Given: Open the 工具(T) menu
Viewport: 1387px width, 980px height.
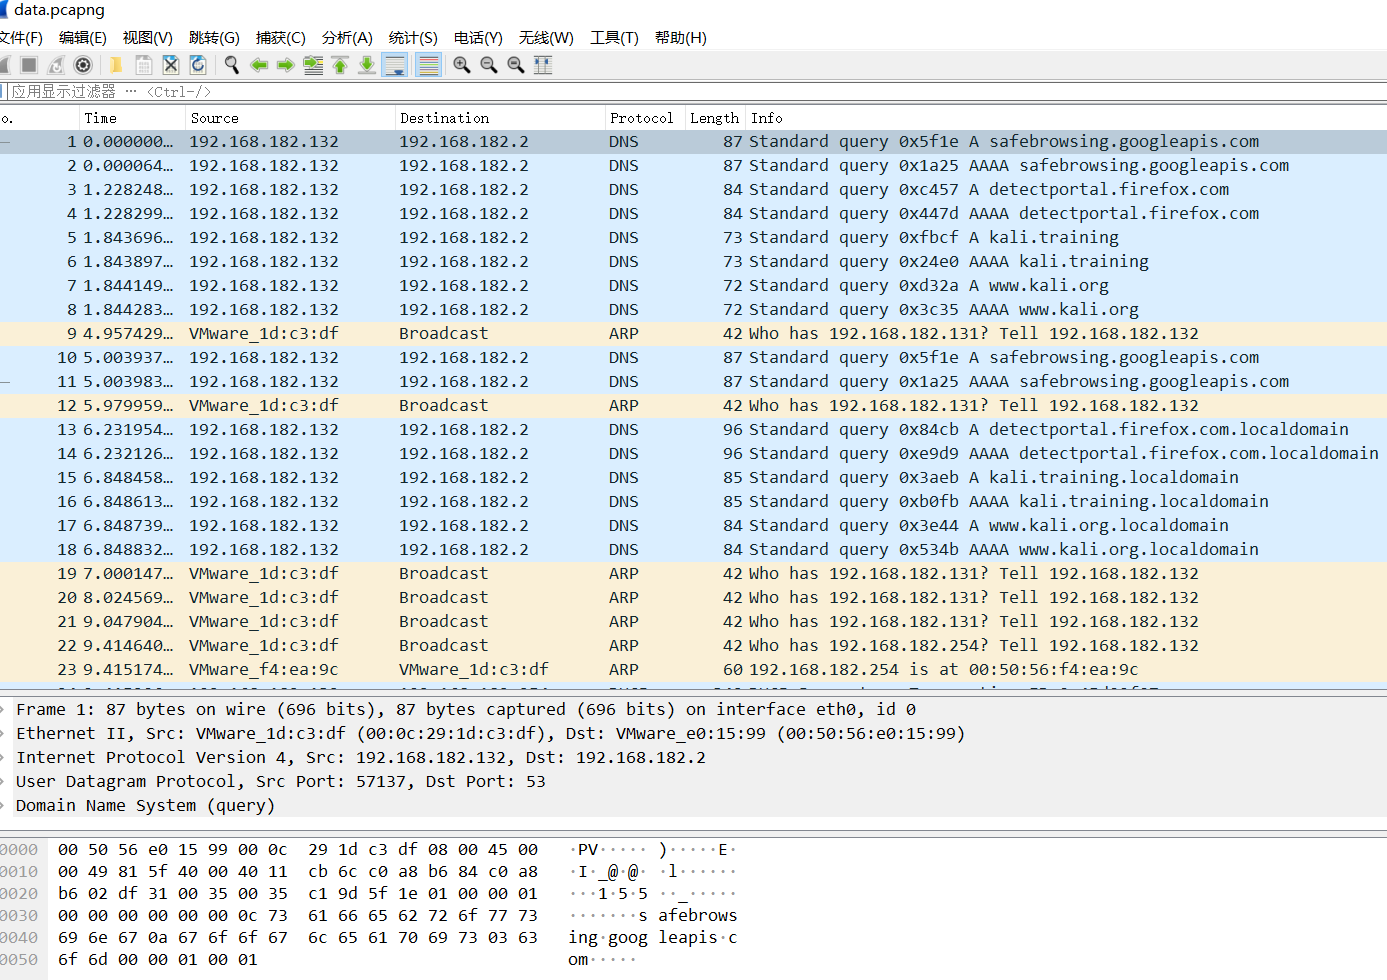Looking at the screenshot, I should point(614,38).
